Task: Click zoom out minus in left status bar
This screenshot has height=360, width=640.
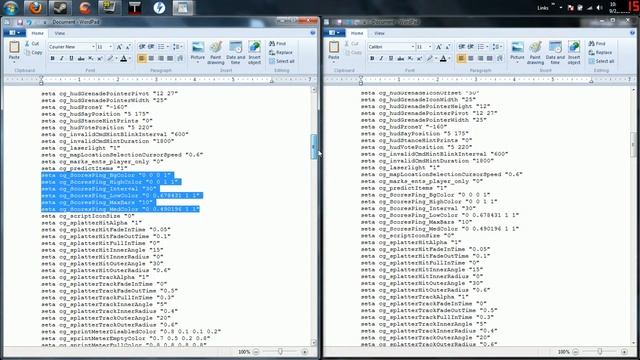Action: [x=256, y=351]
